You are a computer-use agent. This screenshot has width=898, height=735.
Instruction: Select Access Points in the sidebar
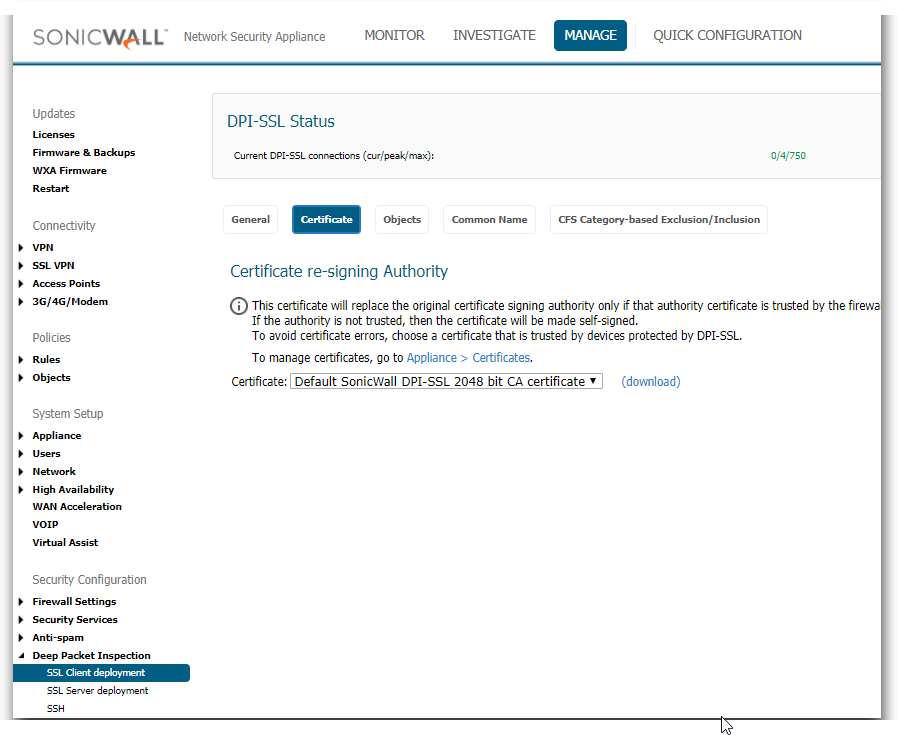coord(66,284)
